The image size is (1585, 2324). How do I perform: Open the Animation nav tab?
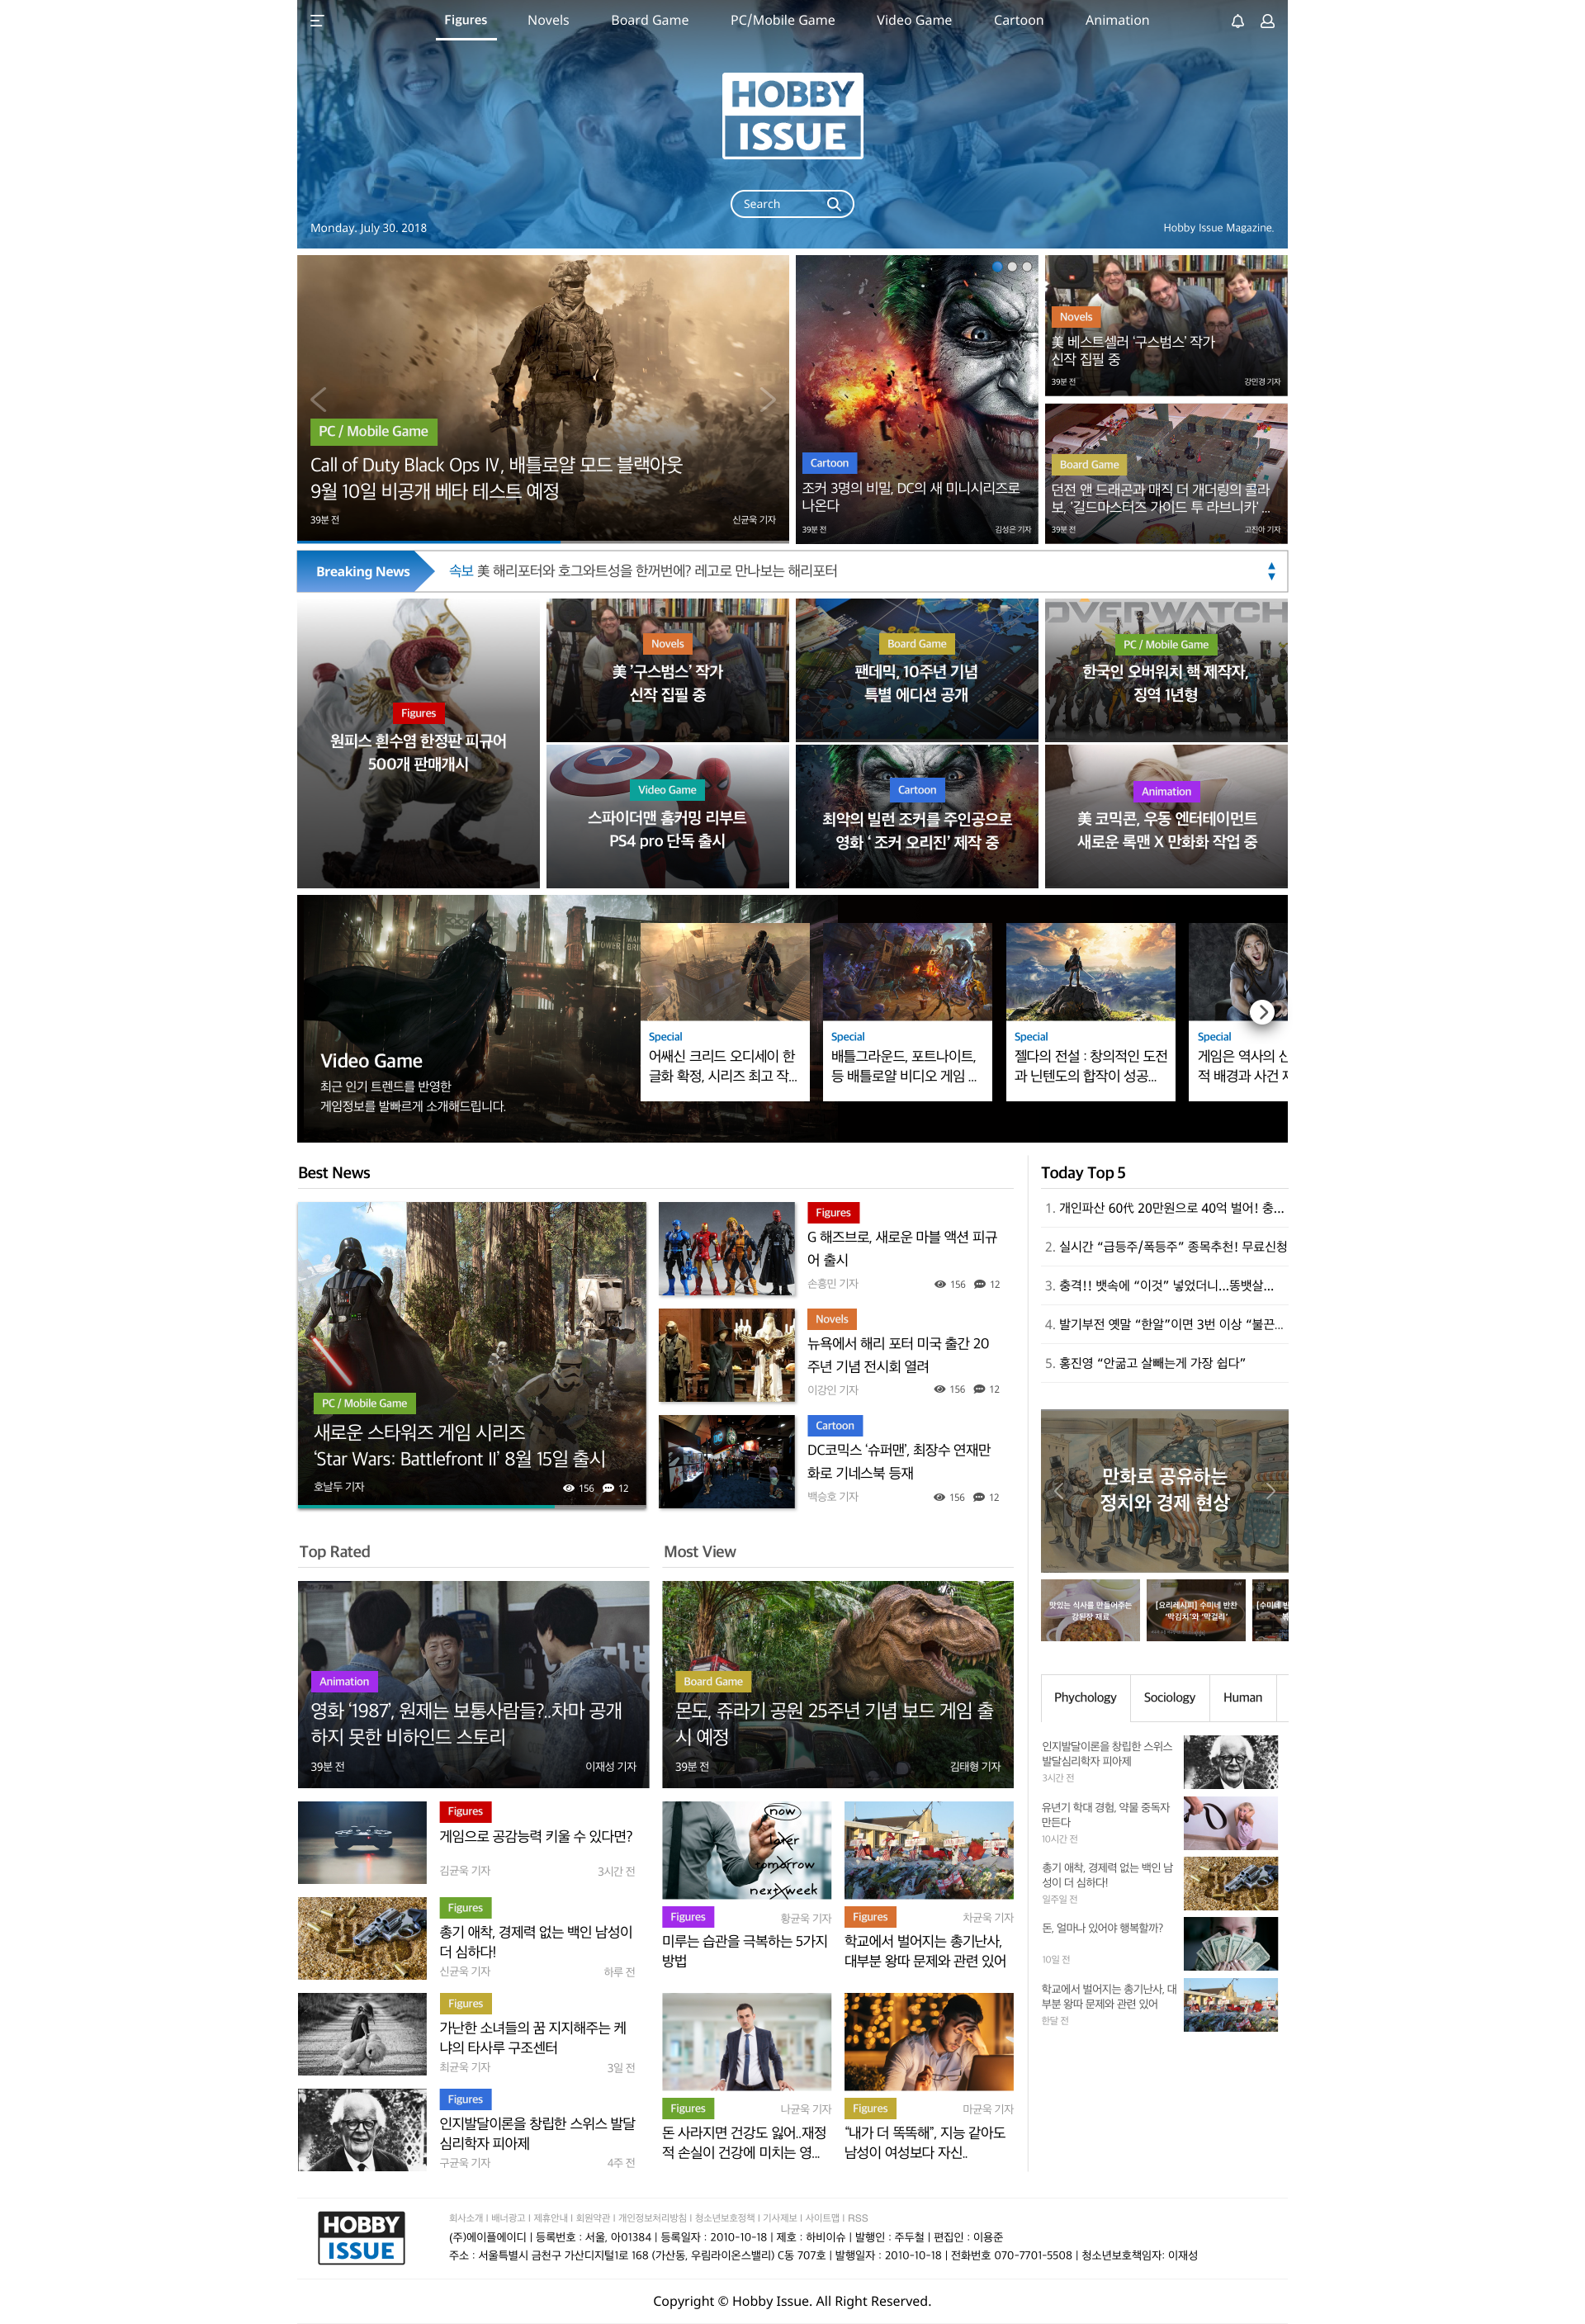(1117, 20)
